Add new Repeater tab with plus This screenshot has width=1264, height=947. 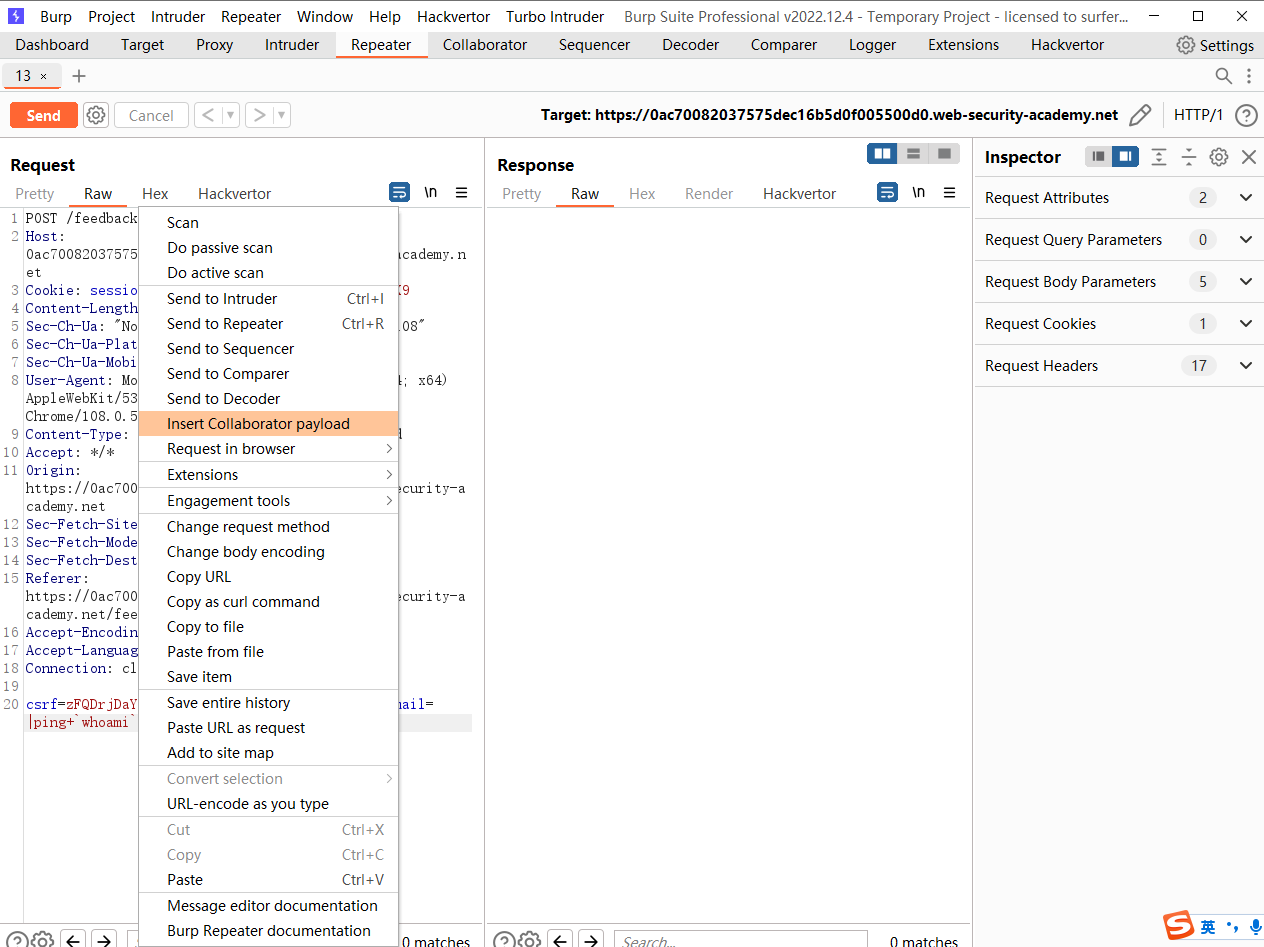[79, 76]
